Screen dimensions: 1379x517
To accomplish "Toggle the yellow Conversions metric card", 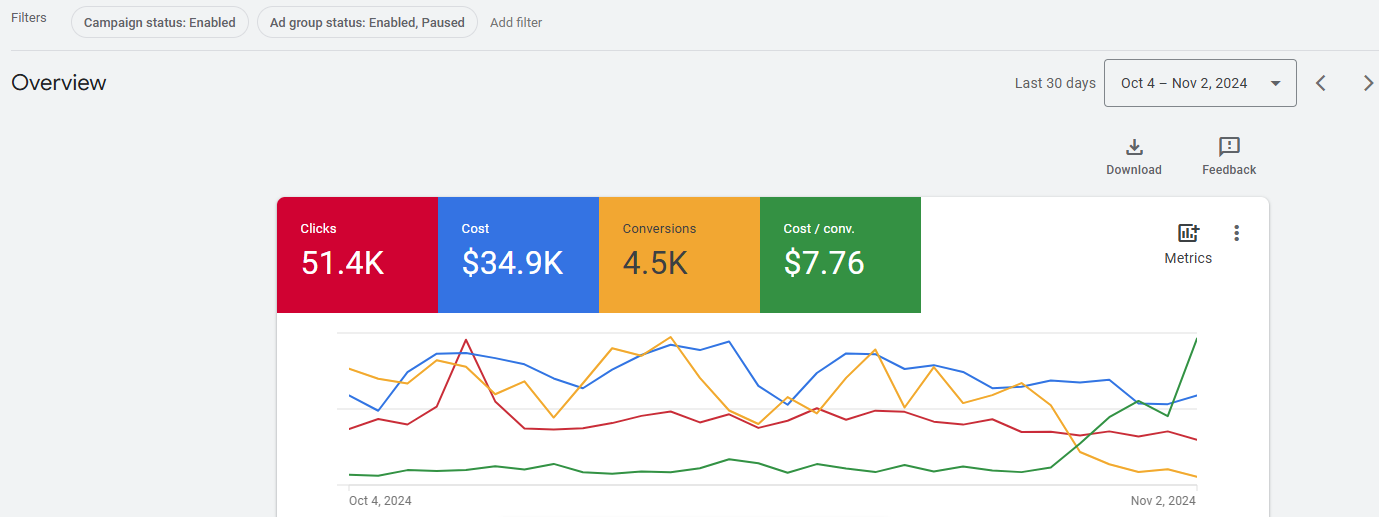I will (x=679, y=255).
